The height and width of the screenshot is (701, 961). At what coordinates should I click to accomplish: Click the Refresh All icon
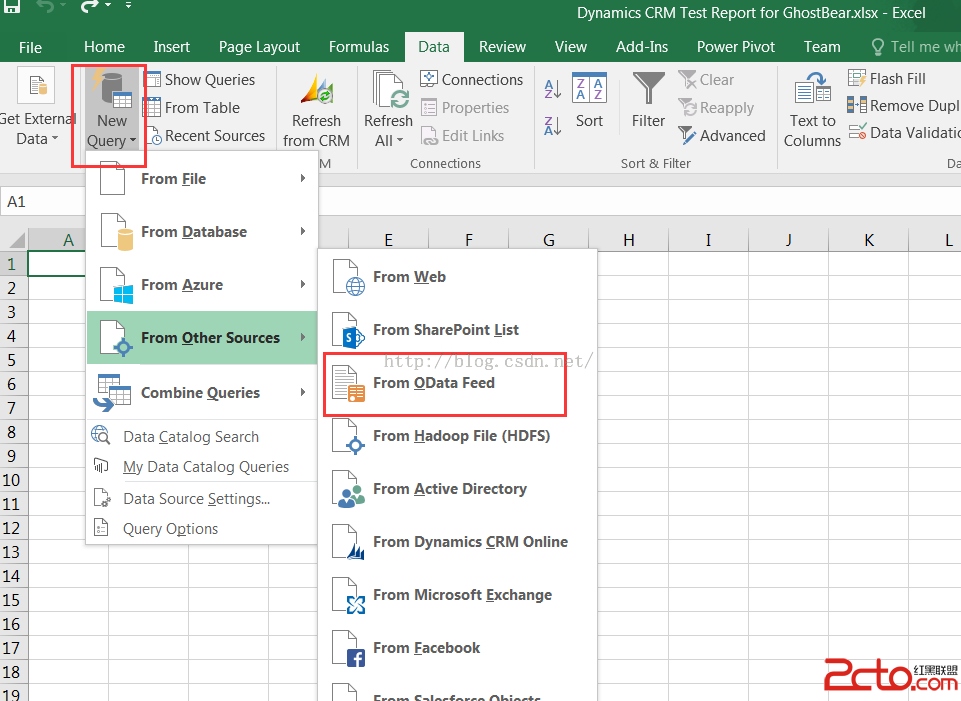click(x=391, y=90)
